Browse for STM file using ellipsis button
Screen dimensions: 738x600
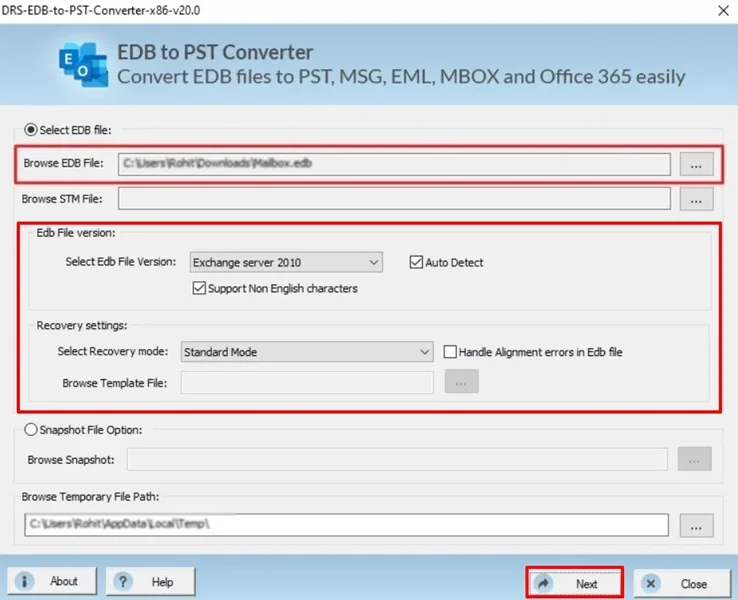pos(696,199)
